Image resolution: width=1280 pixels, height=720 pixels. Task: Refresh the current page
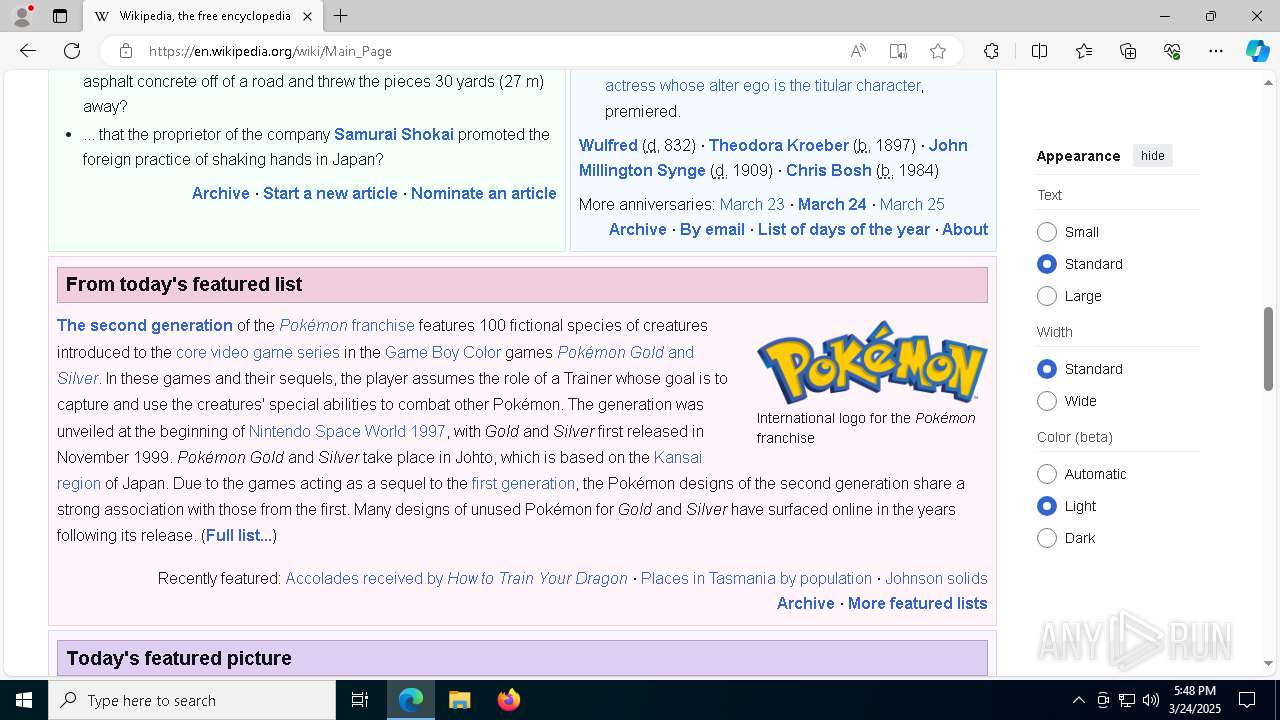pyautogui.click(x=72, y=51)
